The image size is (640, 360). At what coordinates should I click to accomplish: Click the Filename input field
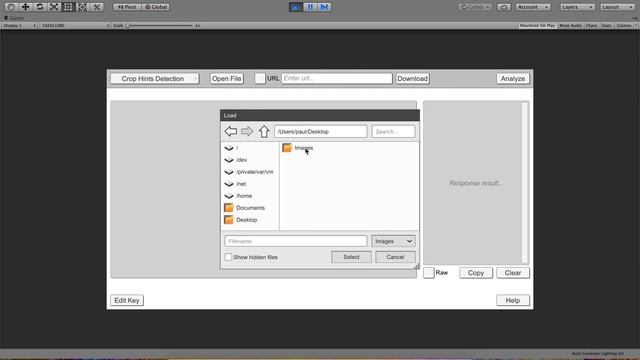tap(296, 241)
